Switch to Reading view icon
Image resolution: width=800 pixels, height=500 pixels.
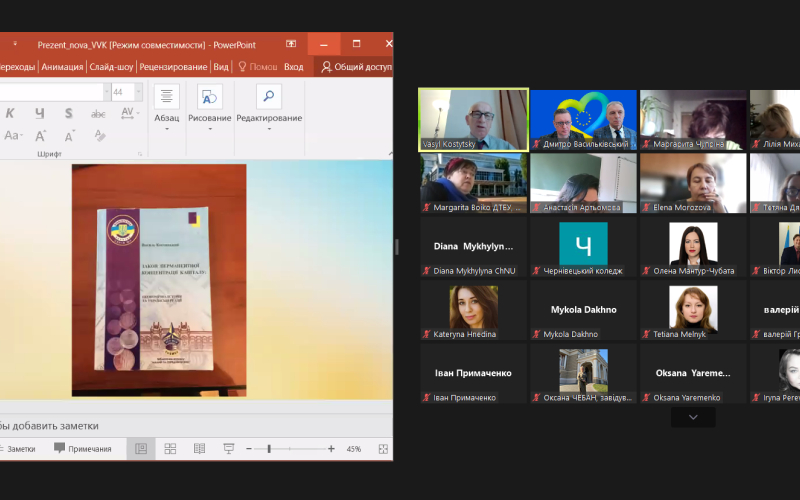tap(199, 449)
